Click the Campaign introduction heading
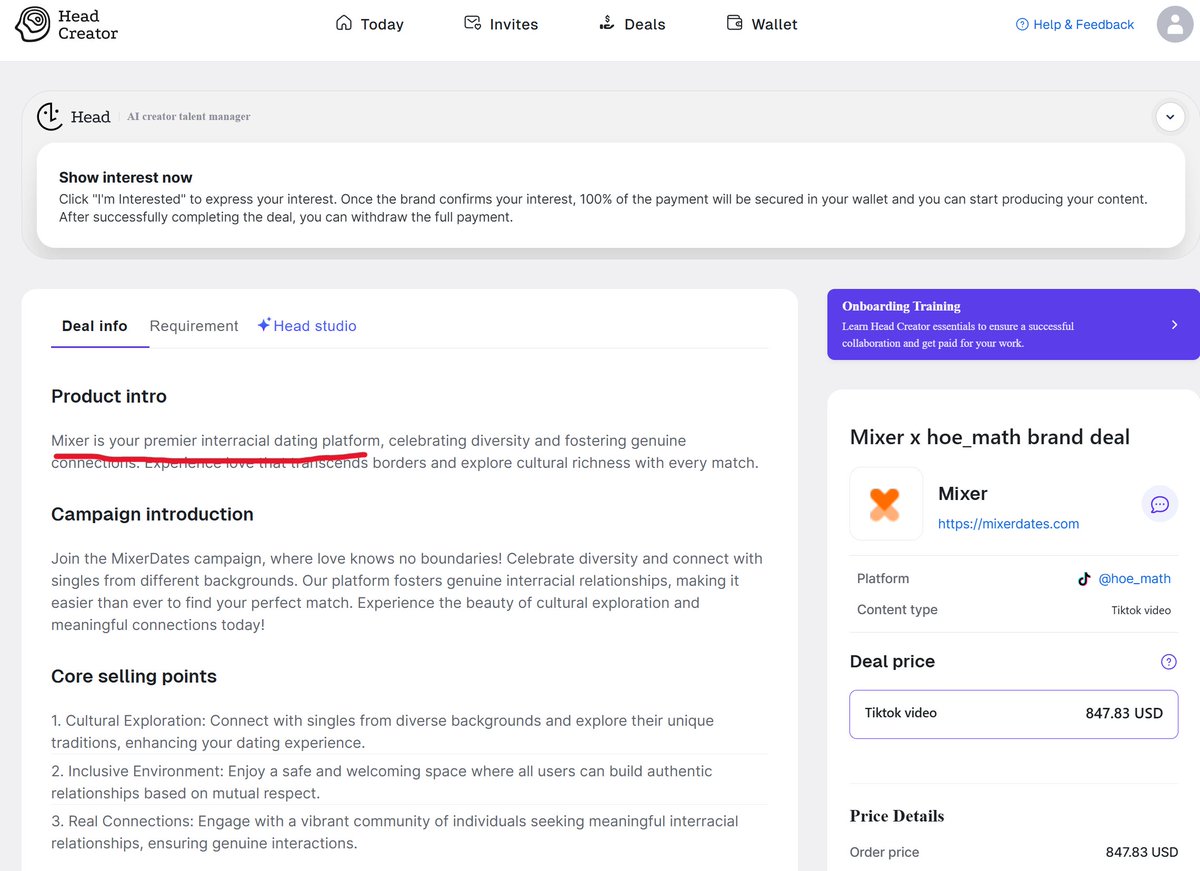Image resolution: width=1200 pixels, height=871 pixels. click(x=152, y=515)
